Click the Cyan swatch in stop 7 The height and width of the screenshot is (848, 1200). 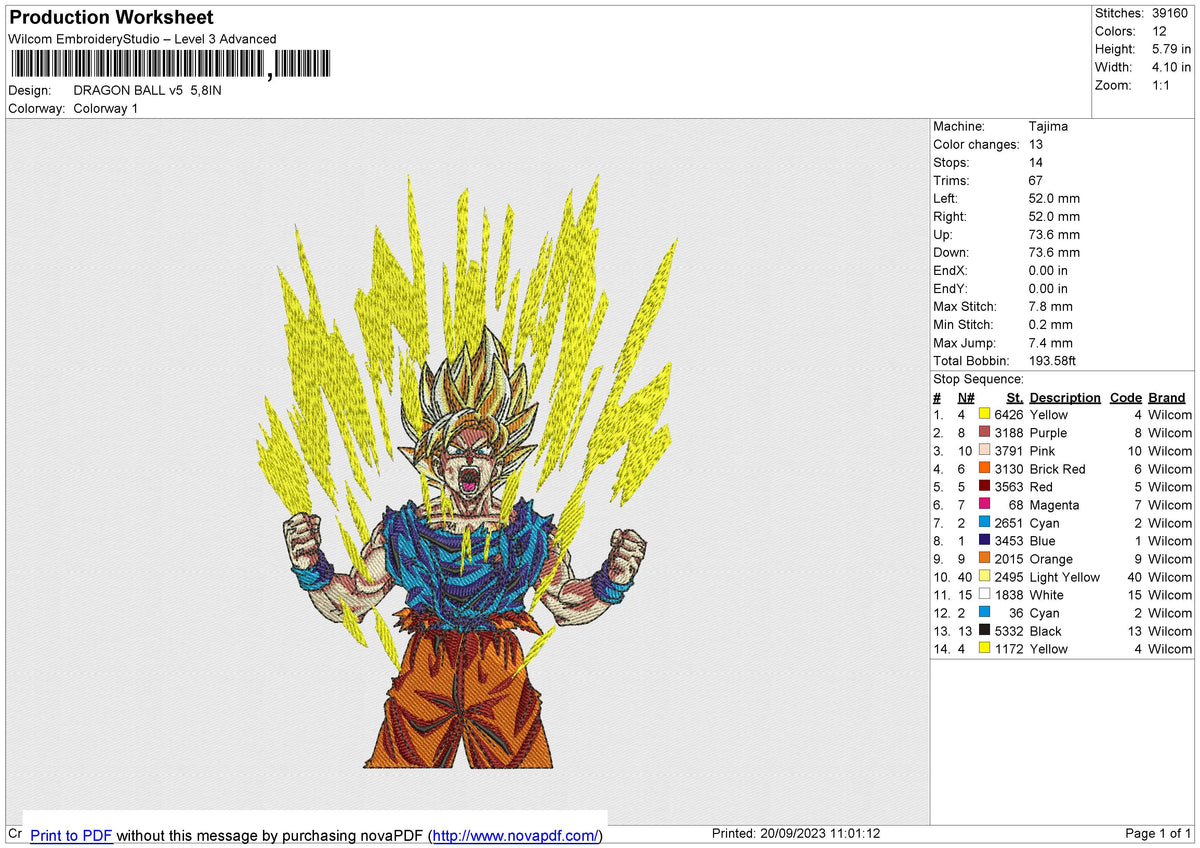click(985, 523)
